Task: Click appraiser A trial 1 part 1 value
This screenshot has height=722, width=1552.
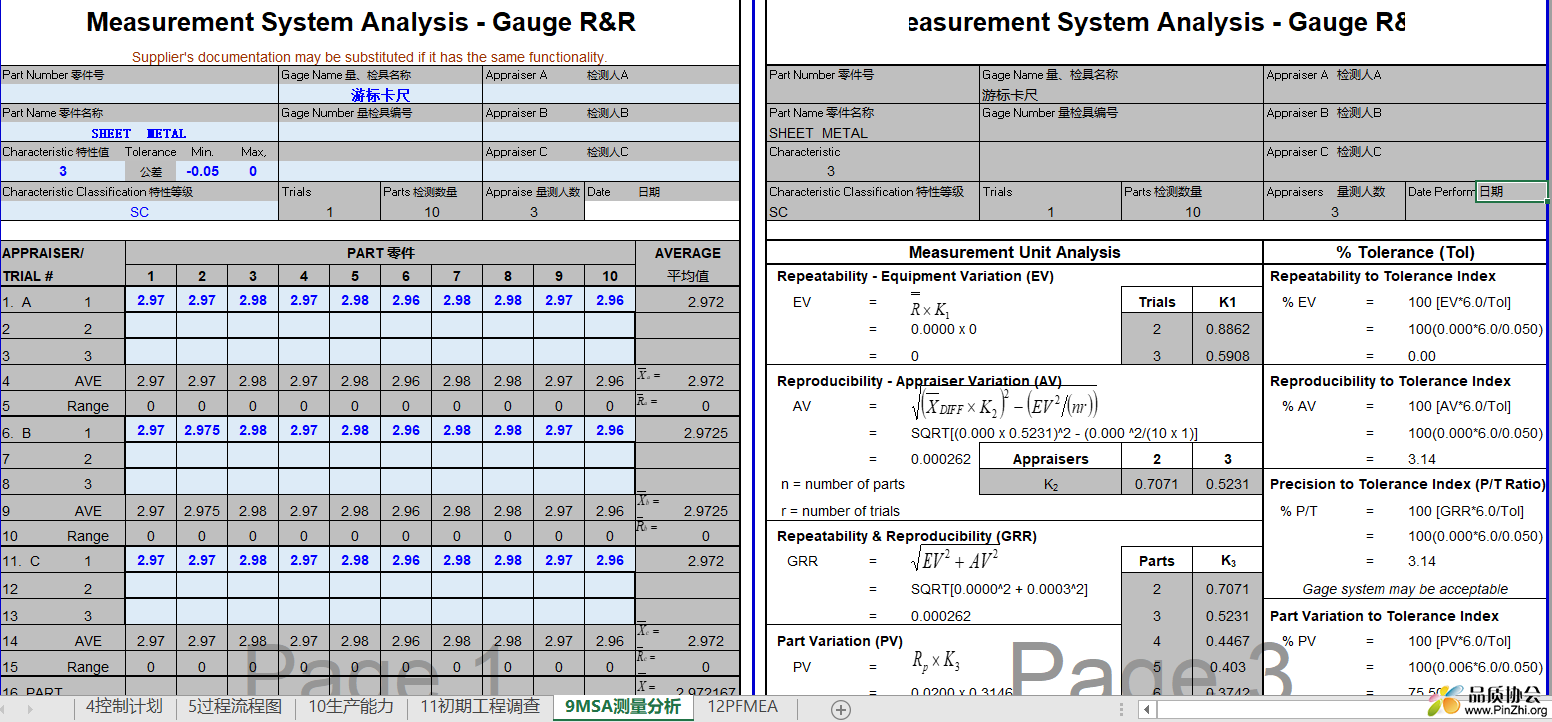Action: [151, 300]
